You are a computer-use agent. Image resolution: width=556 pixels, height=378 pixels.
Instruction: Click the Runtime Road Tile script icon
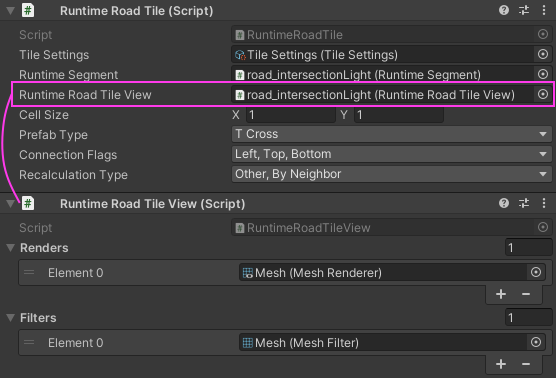coord(28,10)
